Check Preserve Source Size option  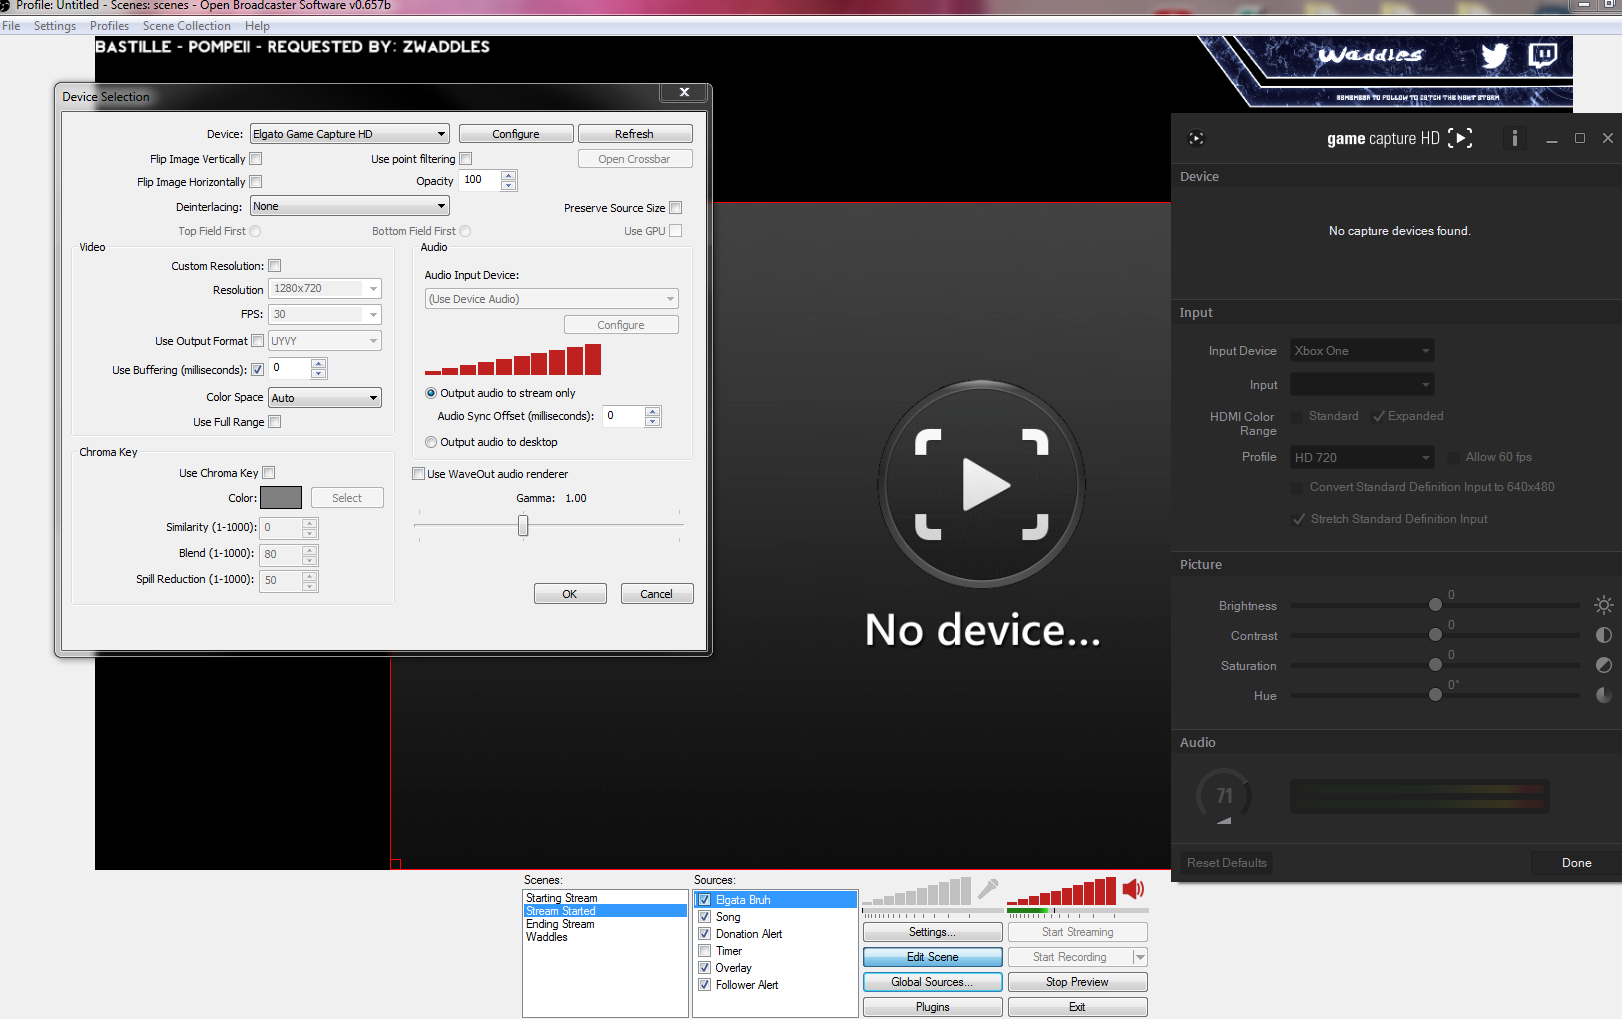tap(676, 208)
